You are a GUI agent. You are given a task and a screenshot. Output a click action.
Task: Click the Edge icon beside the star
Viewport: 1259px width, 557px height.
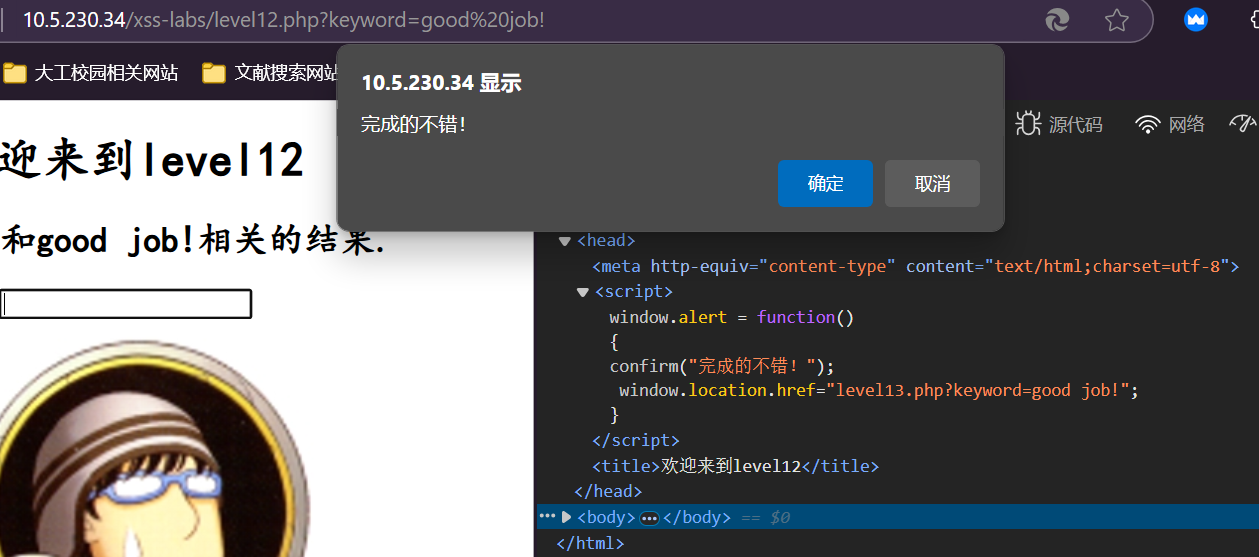(x=1057, y=20)
